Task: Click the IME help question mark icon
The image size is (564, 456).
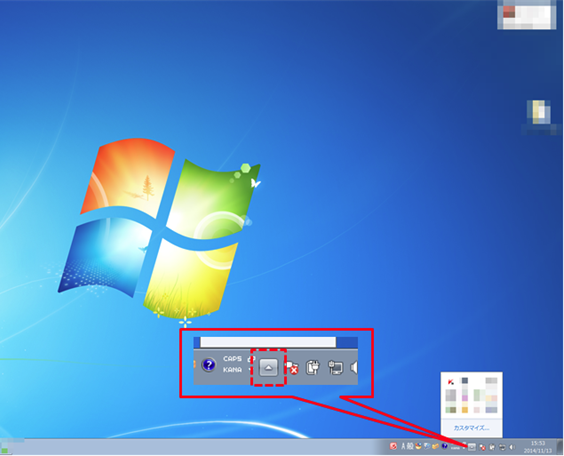Action: coord(445,446)
